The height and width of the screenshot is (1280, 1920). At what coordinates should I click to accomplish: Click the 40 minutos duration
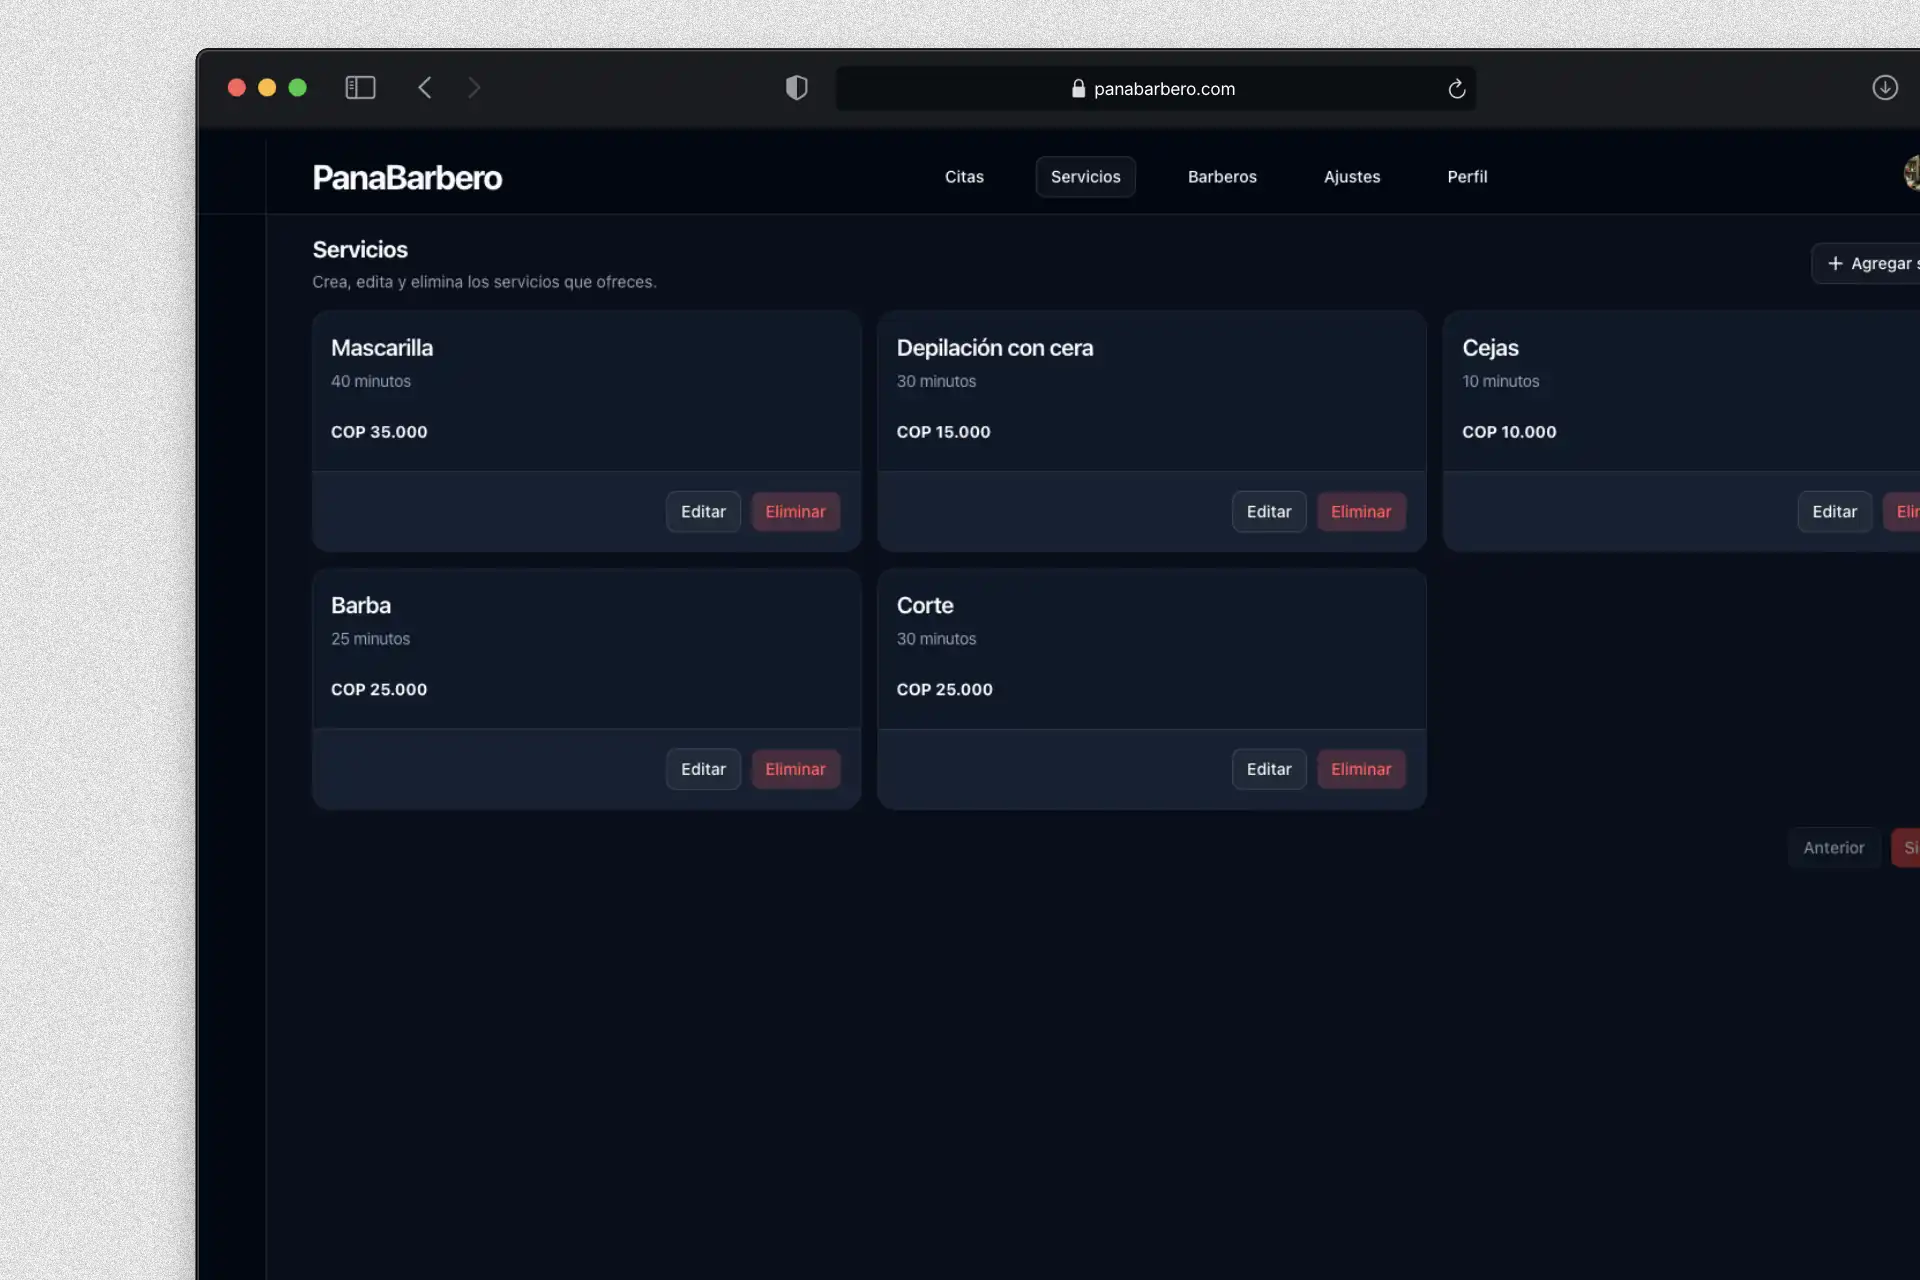(x=371, y=381)
